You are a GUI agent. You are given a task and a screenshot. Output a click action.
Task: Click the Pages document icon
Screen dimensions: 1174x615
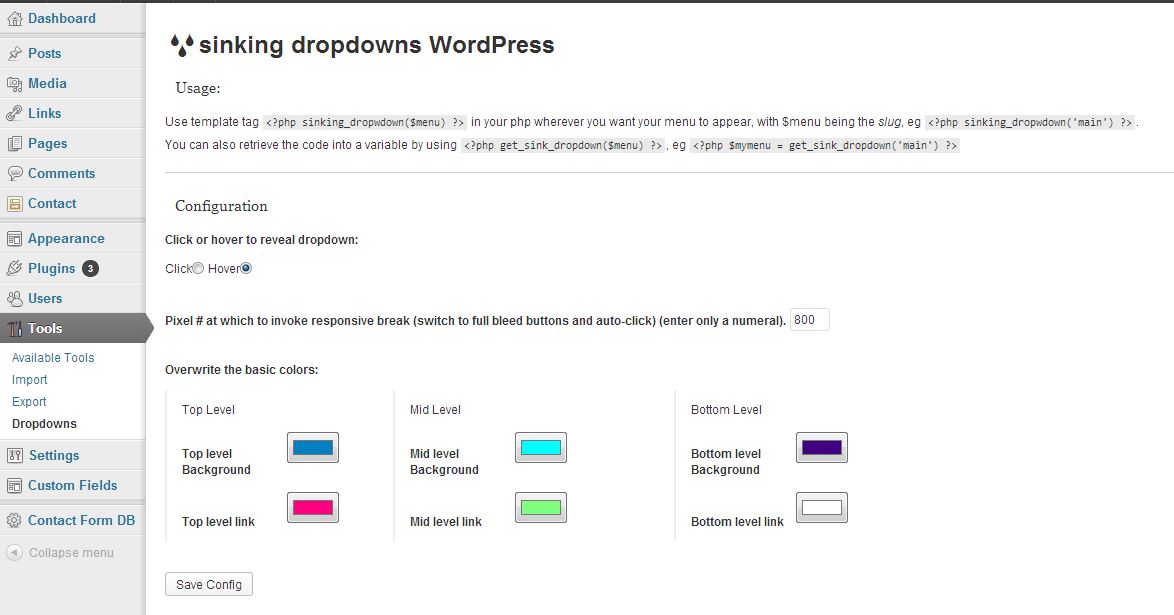pos(14,144)
